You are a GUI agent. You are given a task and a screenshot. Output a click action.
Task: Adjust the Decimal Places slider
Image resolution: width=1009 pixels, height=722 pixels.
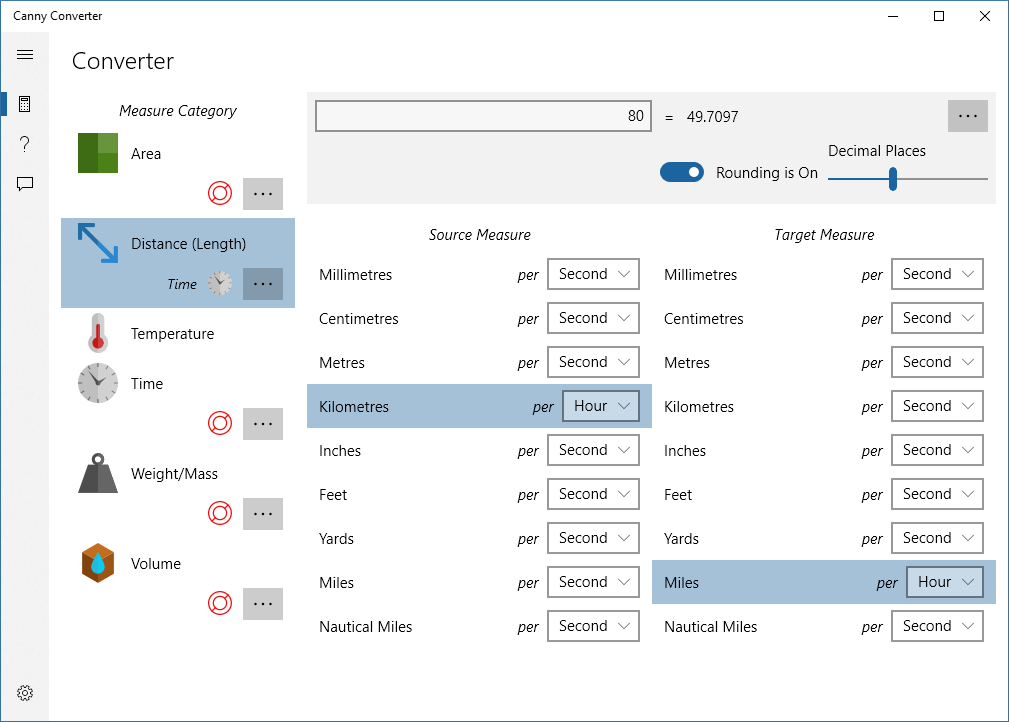(x=893, y=179)
